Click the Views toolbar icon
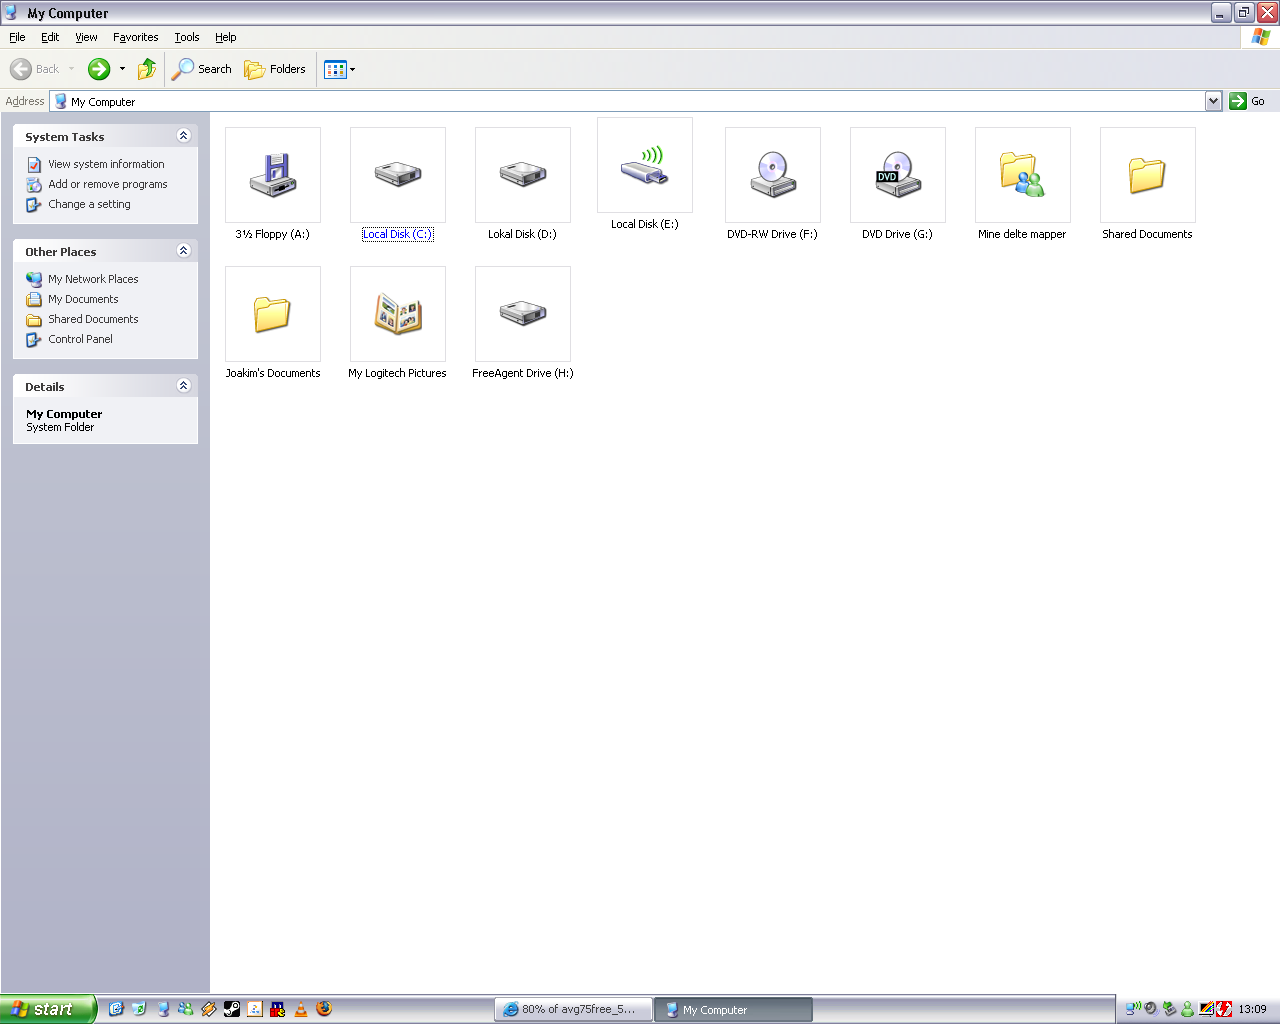Viewport: 1280px width, 1024px height. click(335, 69)
